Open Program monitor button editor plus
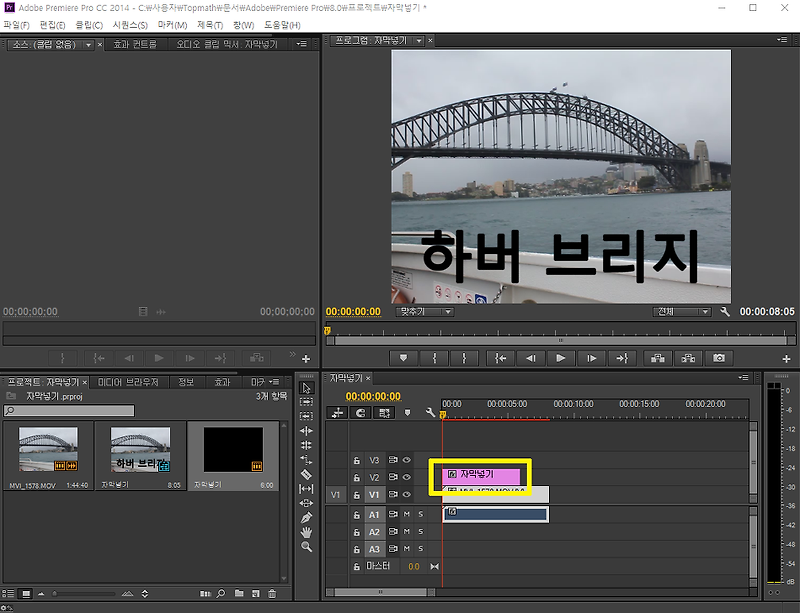 [x=786, y=359]
